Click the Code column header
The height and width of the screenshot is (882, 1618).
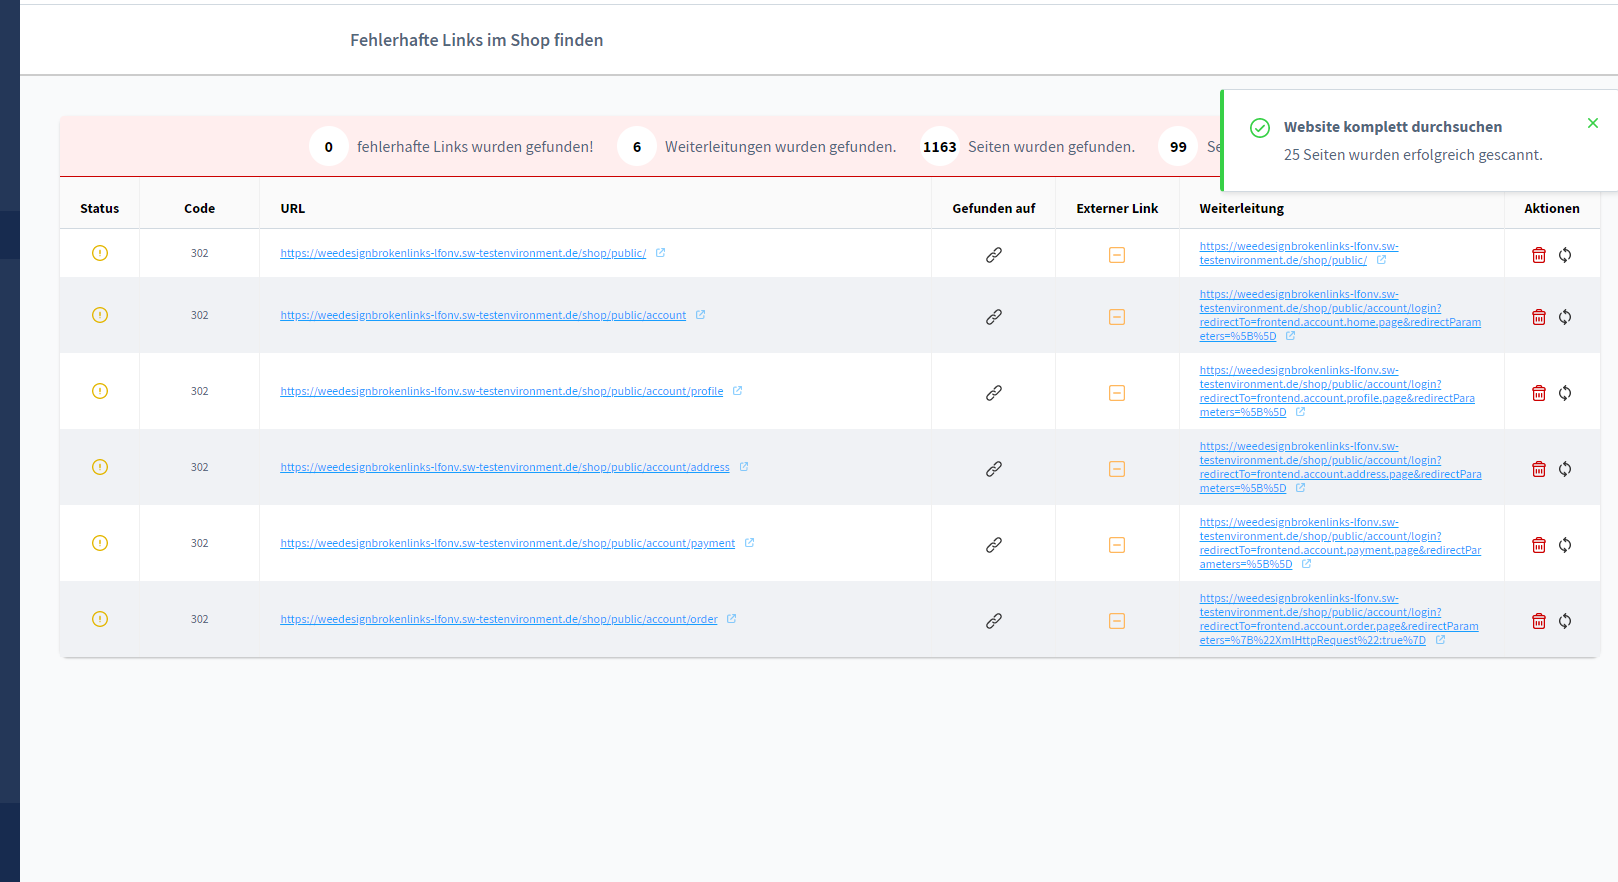[x=200, y=209]
